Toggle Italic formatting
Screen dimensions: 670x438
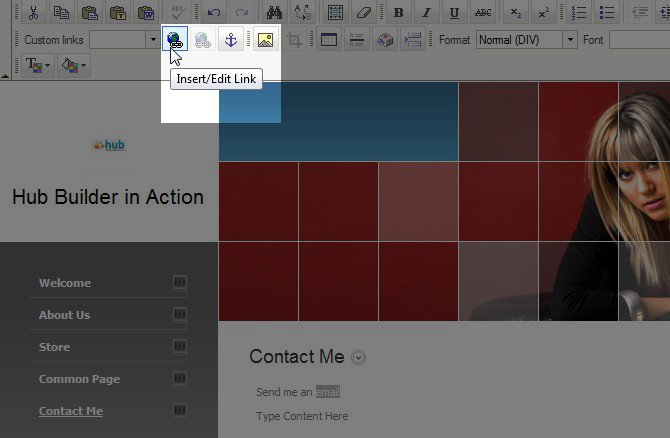pos(426,13)
